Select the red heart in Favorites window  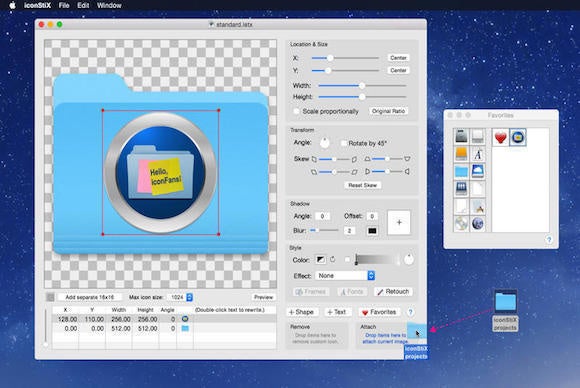500,138
